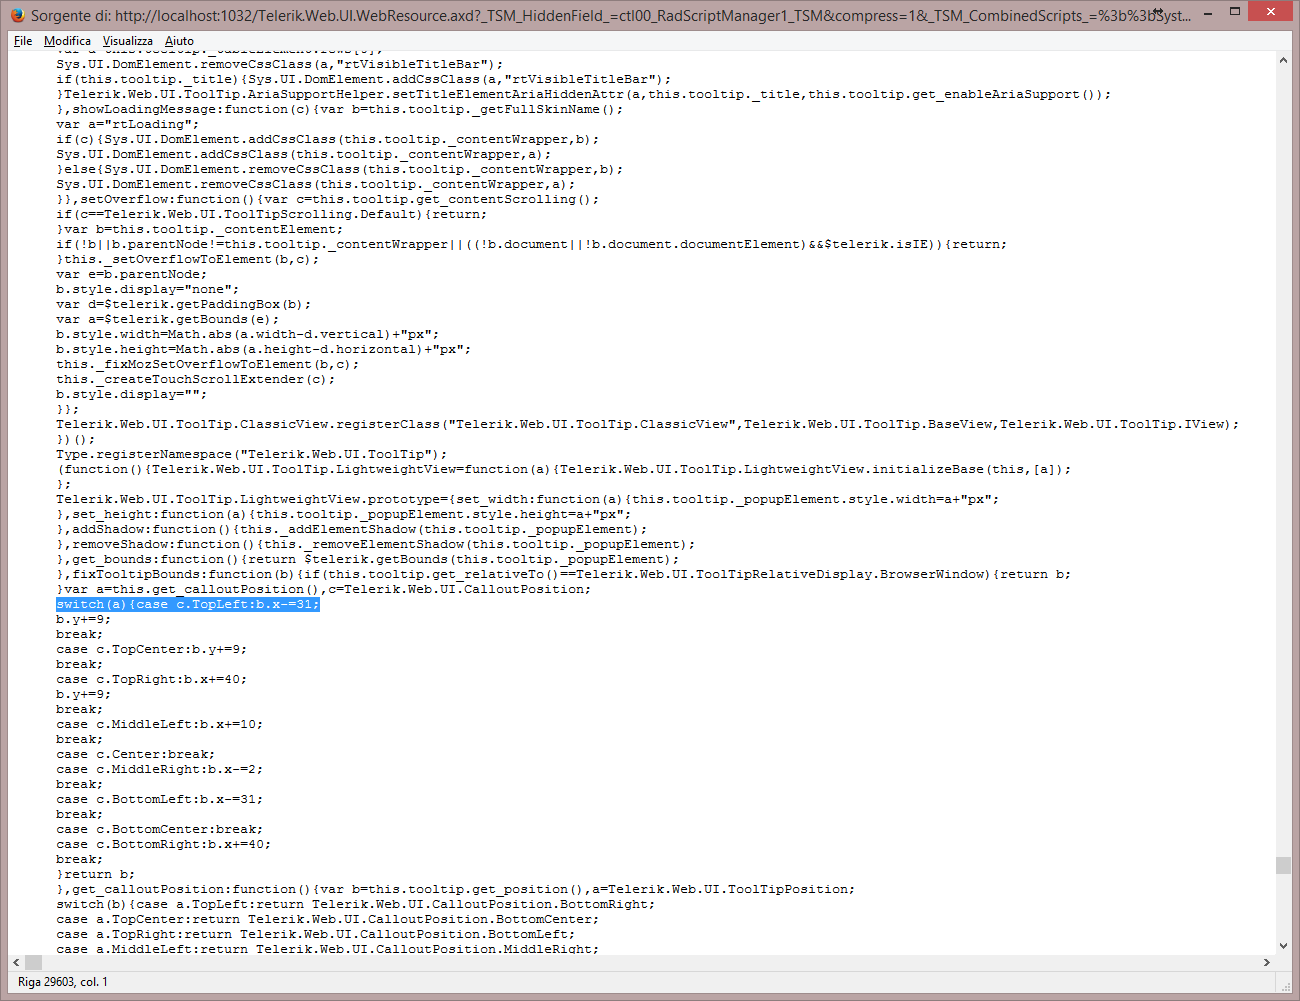The height and width of the screenshot is (1001, 1300).
Task: Click line starting 'b.style.height=Math.abs'
Action: click(x=263, y=350)
